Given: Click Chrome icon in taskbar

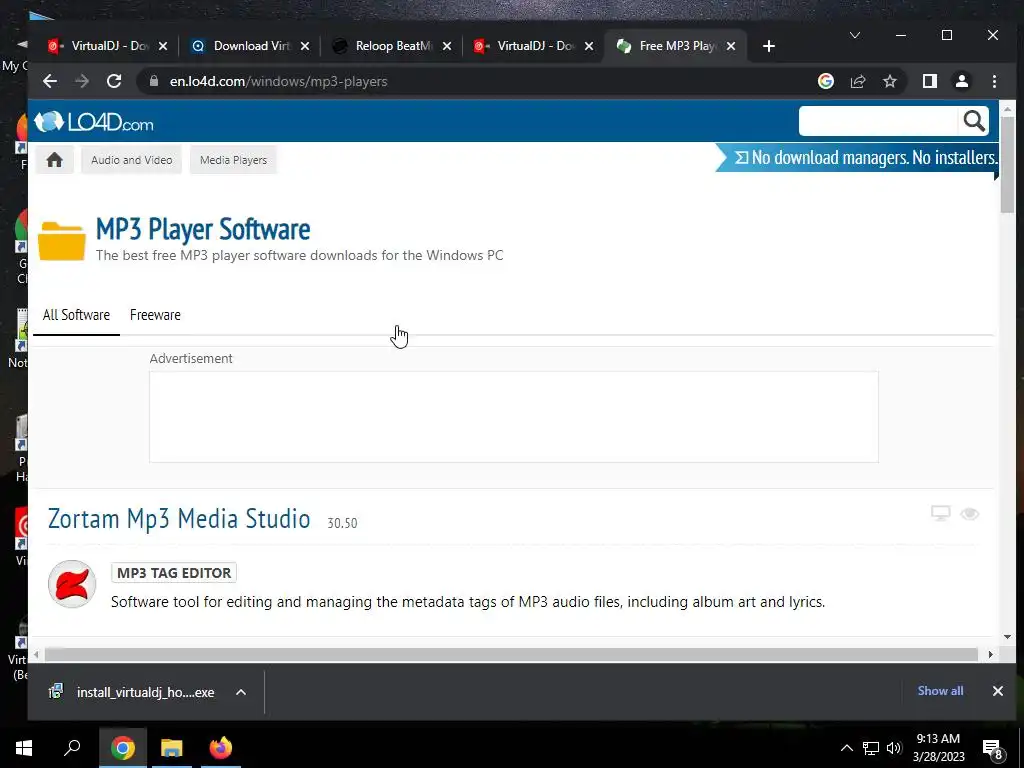Looking at the screenshot, I should 123,748.
